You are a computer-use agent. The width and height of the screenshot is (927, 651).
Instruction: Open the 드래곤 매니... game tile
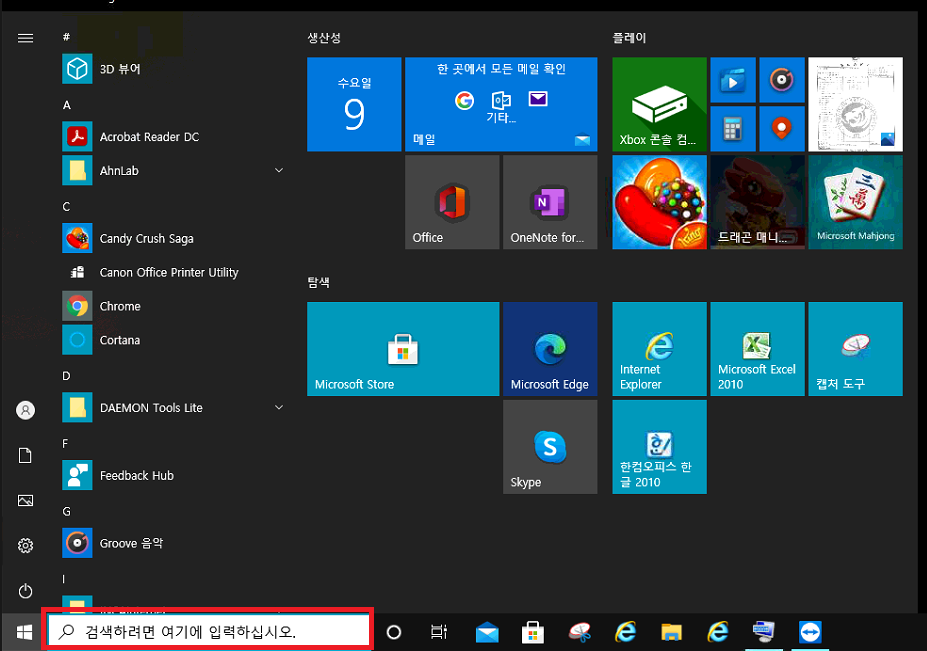coord(757,202)
